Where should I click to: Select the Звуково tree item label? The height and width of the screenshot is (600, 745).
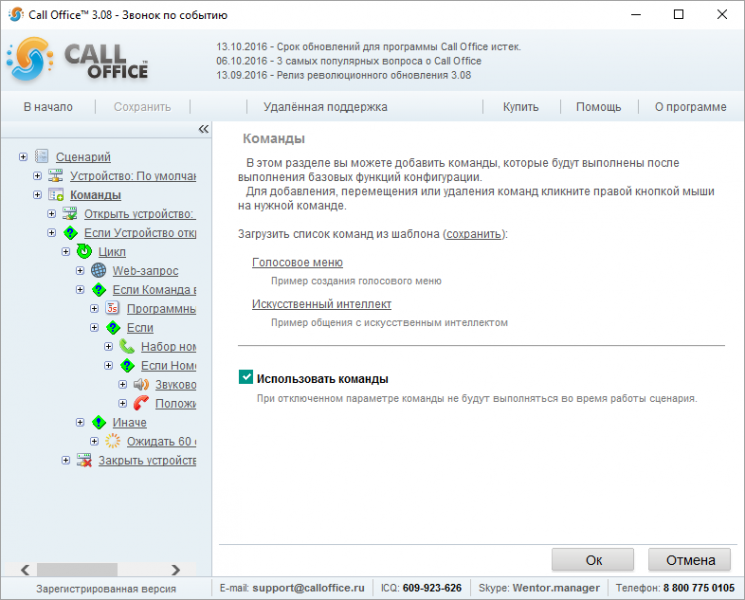point(175,385)
